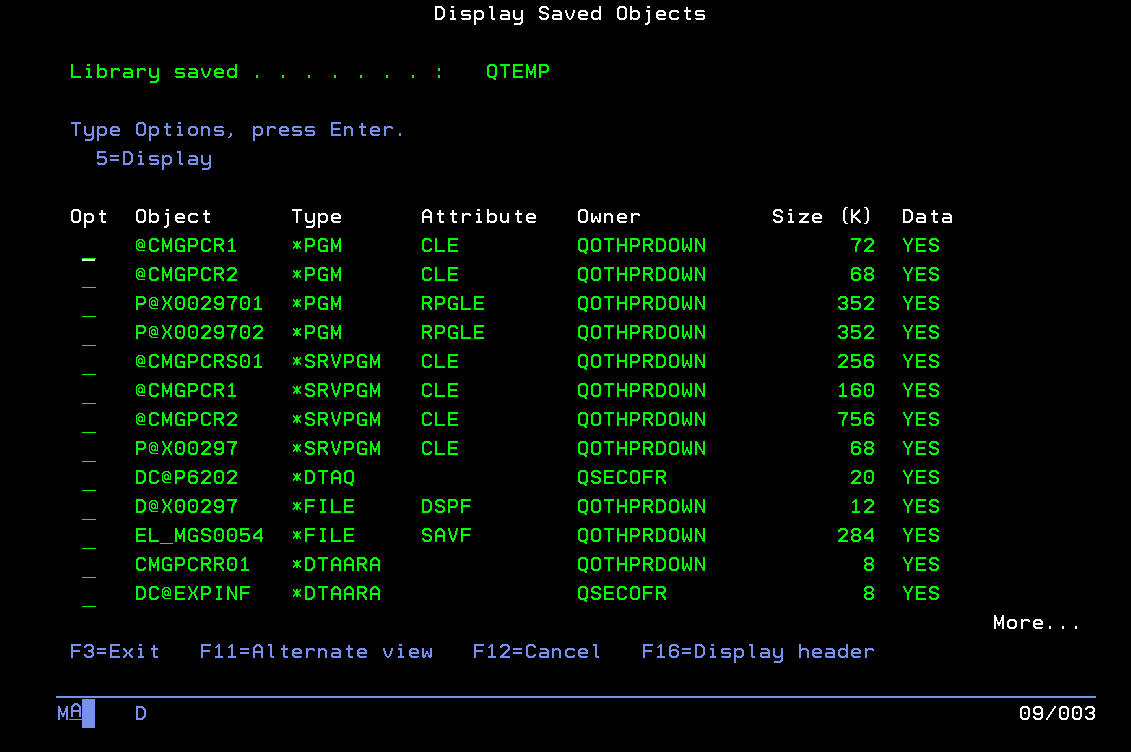Click the Library saved label
The image size is (1131, 752).
click(x=154, y=71)
